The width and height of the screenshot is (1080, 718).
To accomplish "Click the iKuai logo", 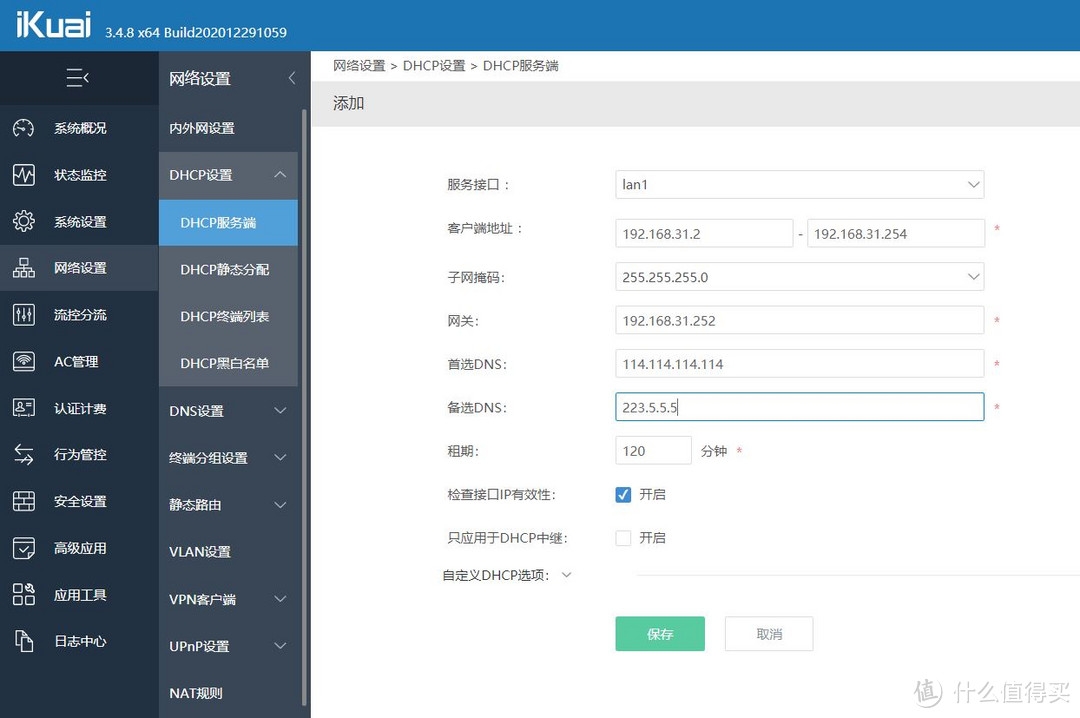I will click(53, 24).
